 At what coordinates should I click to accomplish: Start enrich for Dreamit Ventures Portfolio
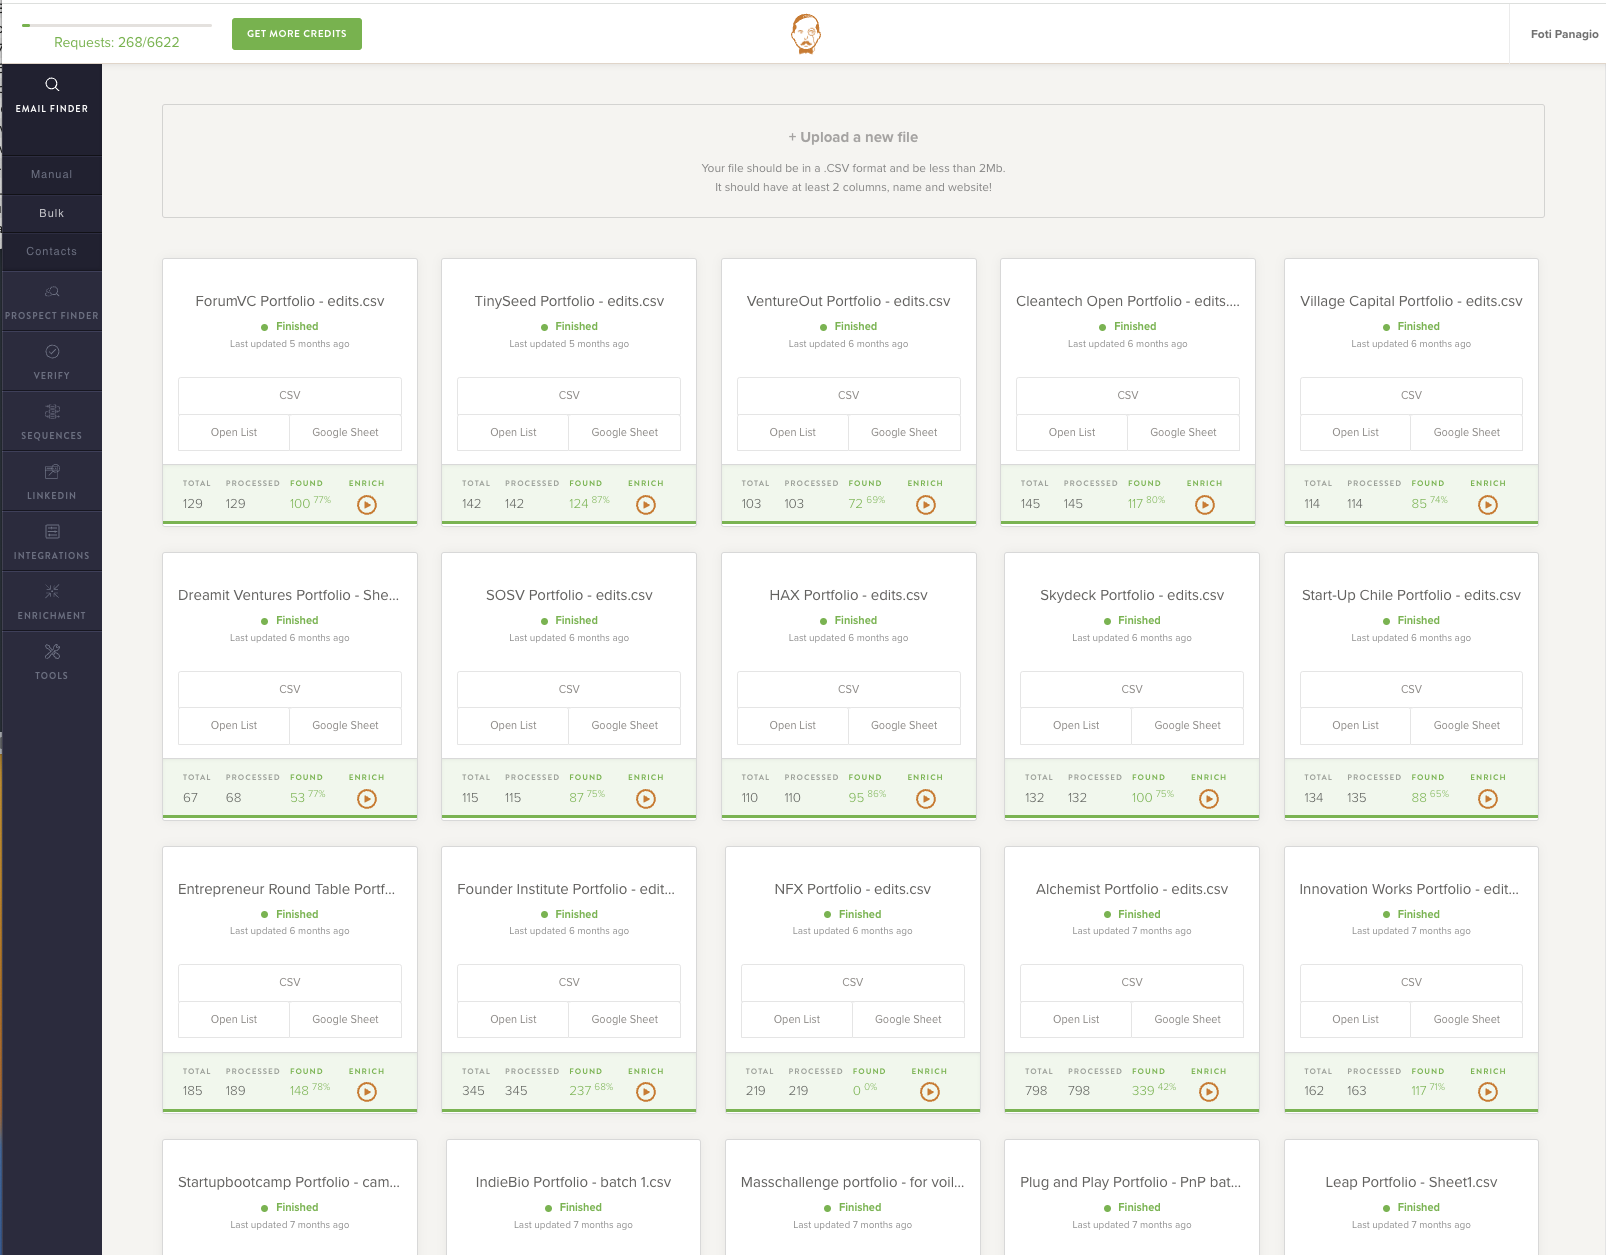pyautogui.click(x=367, y=799)
